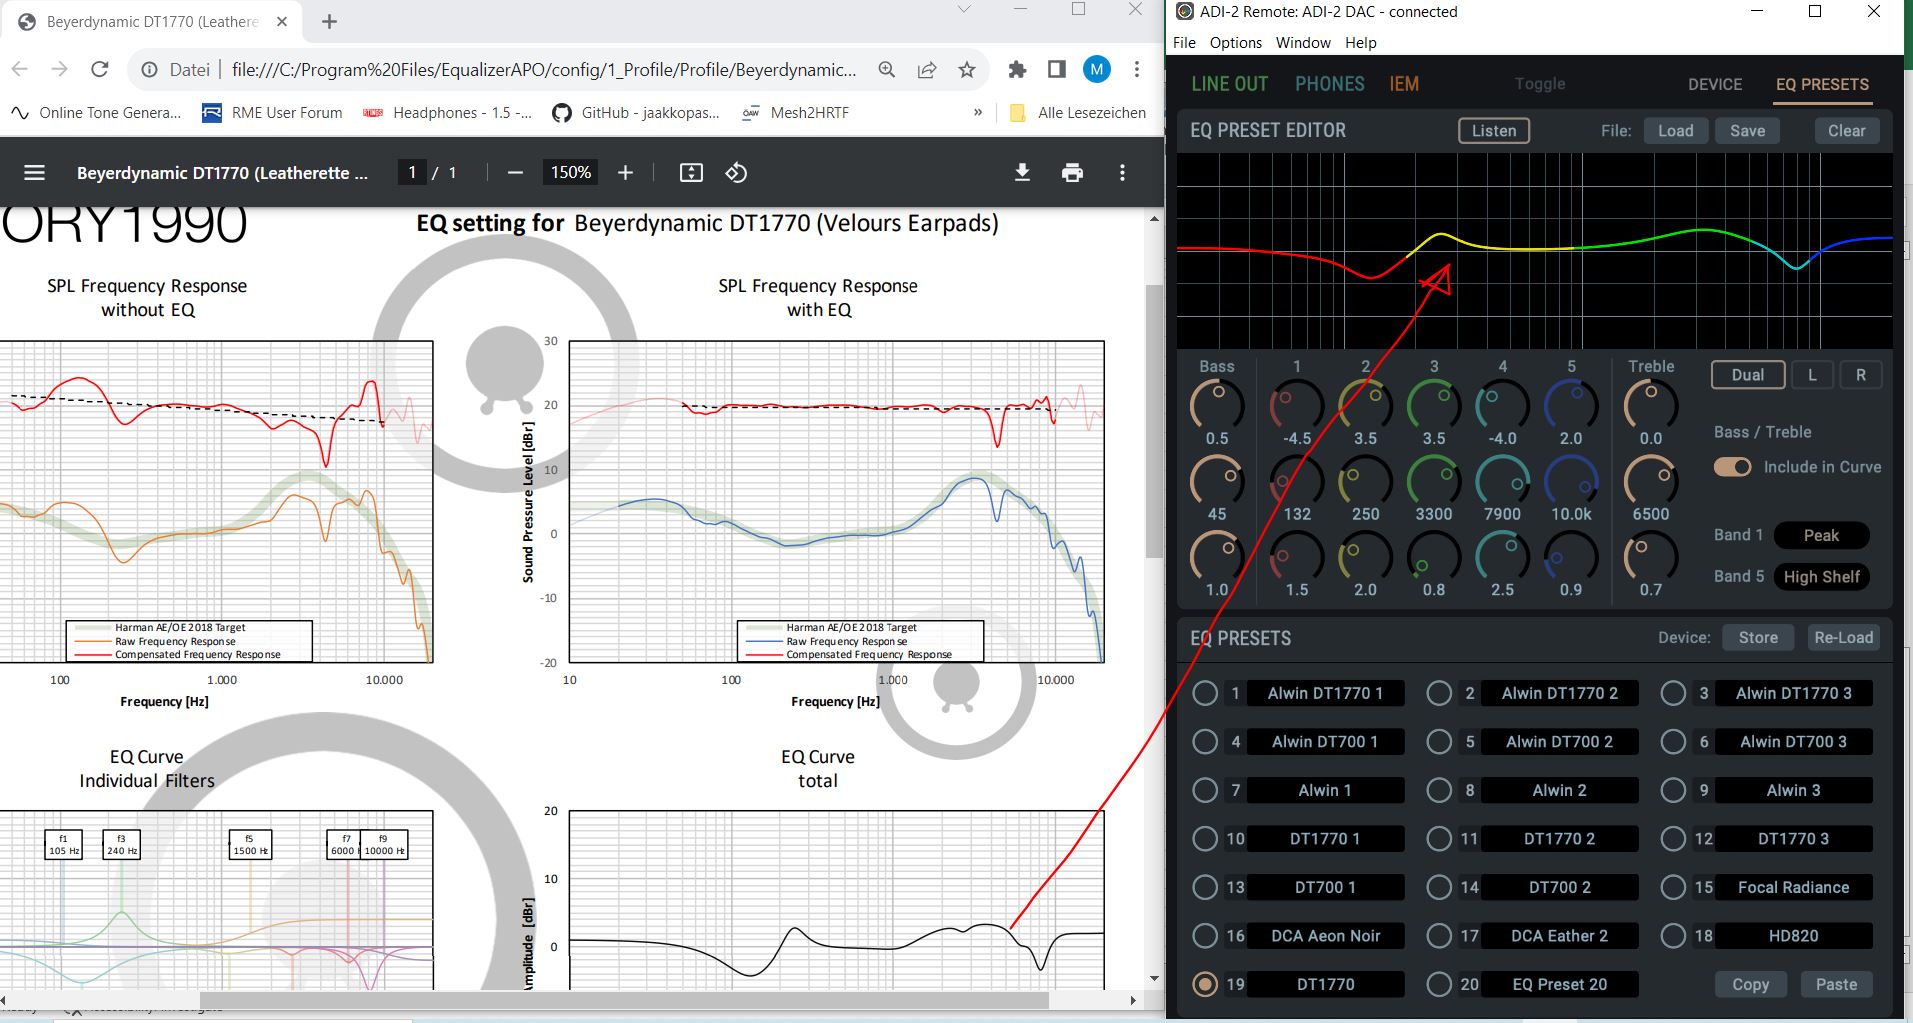Viewport: 1913px width, 1023px height.
Task: Click the Clear EQ button
Action: coord(1847,131)
